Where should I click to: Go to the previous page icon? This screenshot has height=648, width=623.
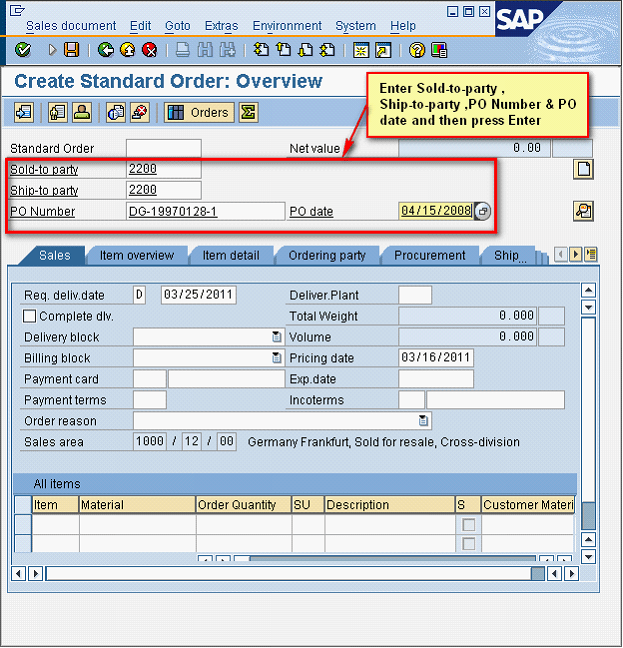283,50
